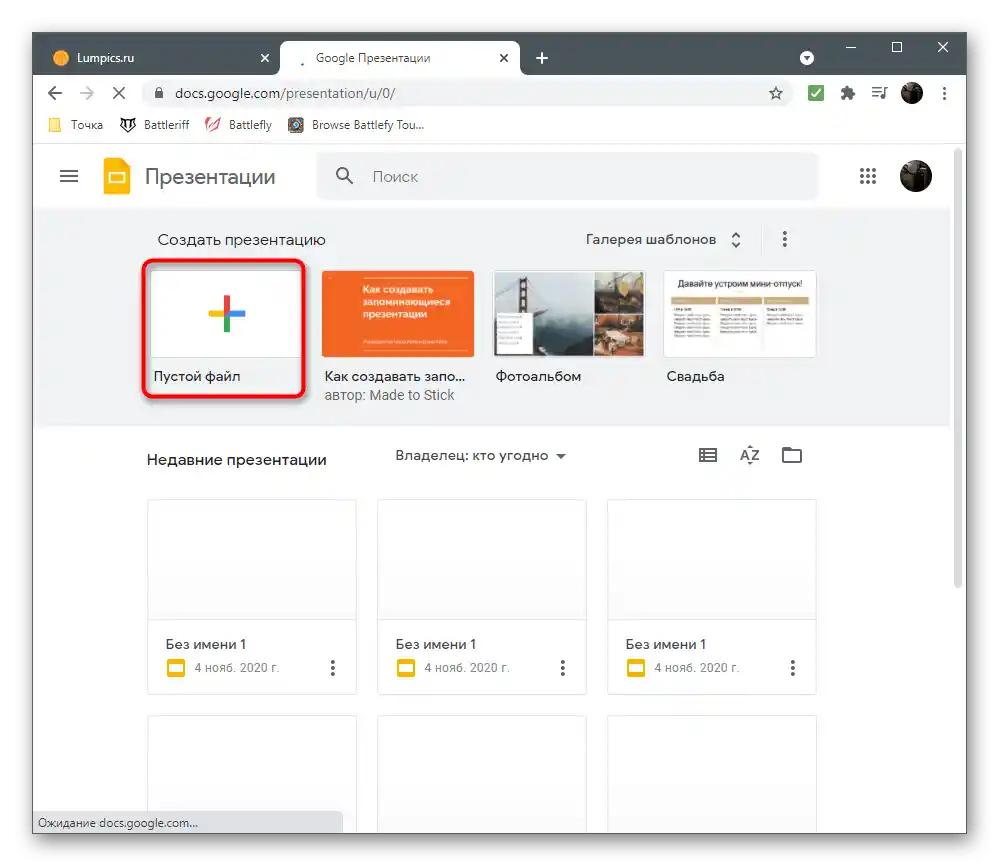Choose the Фотоальбом template
999x866 pixels.
click(569, 314)
